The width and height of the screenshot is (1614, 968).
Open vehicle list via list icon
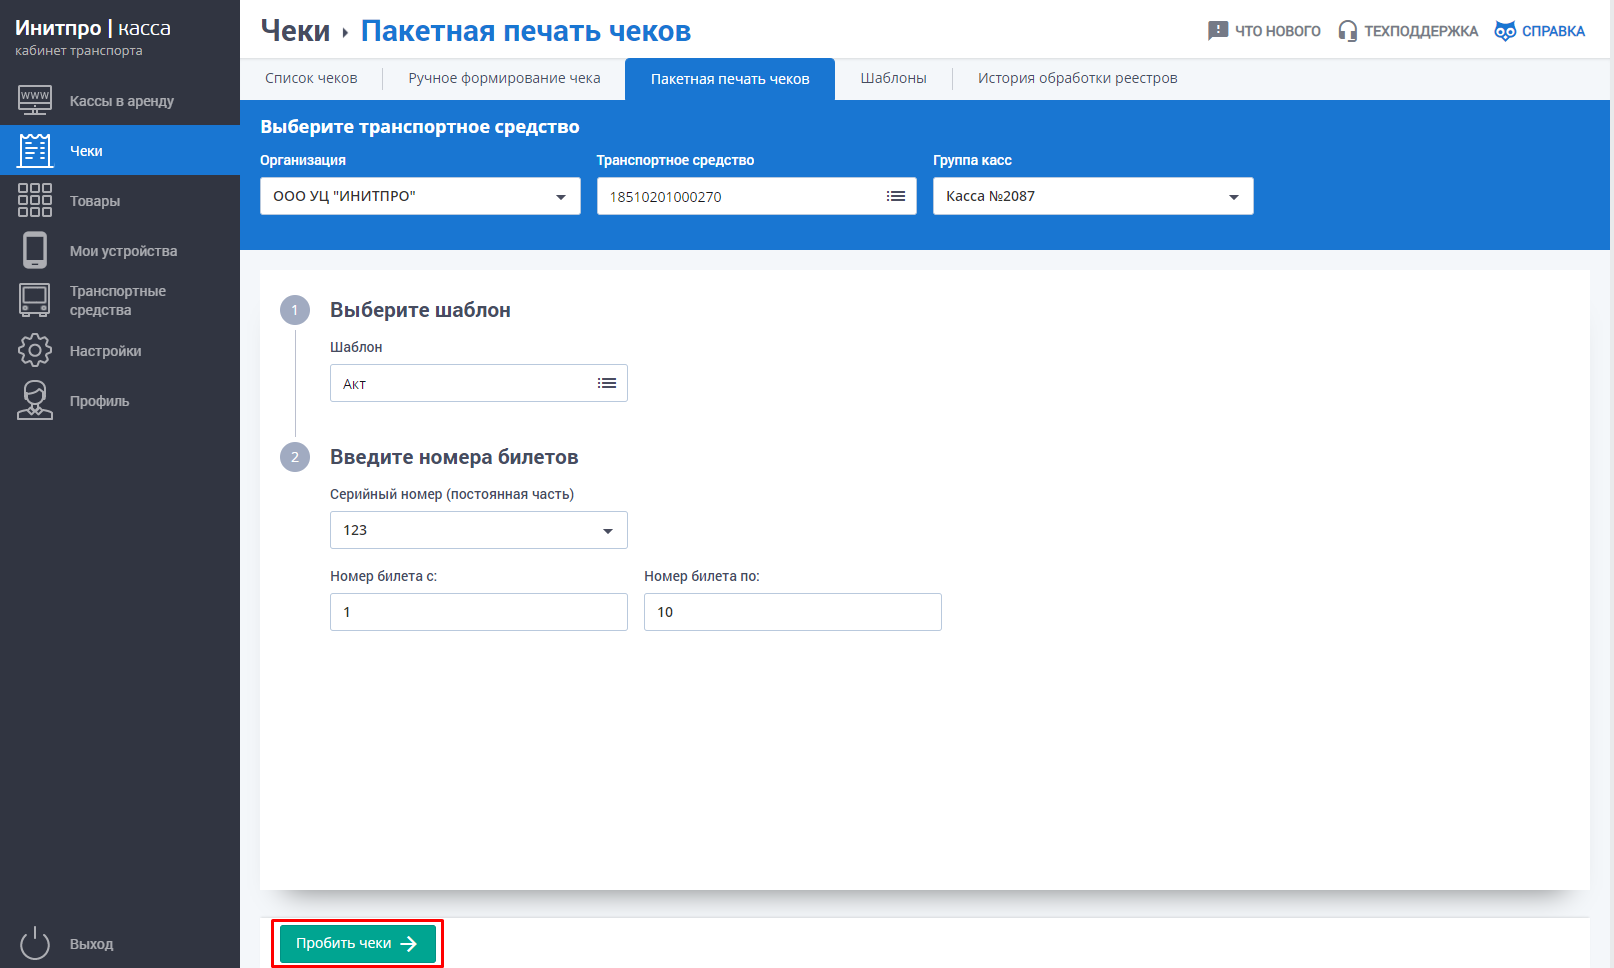tap(896, 196)
